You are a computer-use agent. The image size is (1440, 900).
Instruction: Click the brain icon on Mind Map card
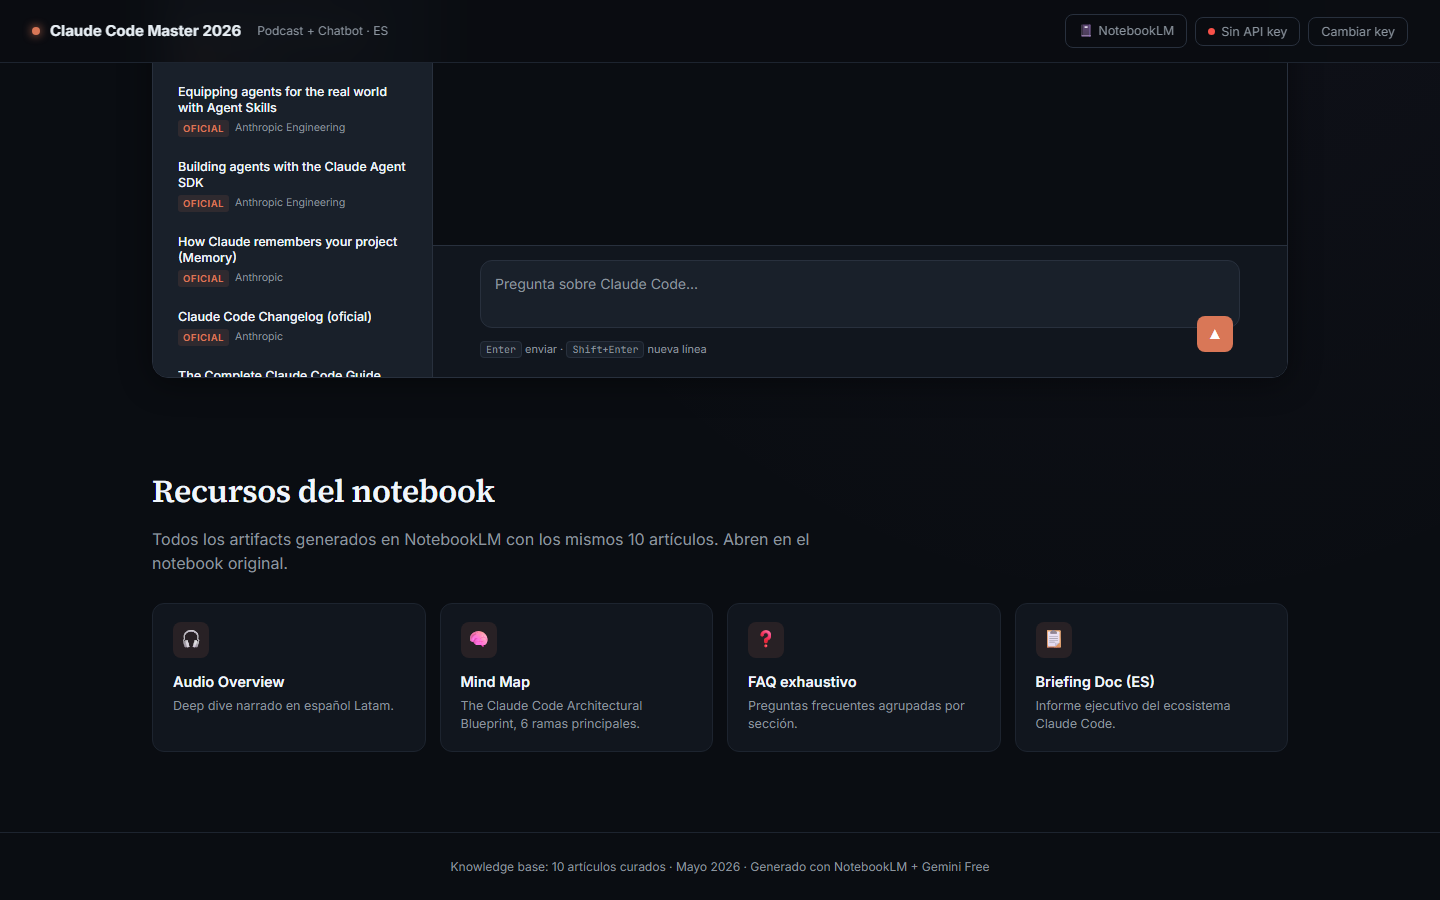(479, 640)
